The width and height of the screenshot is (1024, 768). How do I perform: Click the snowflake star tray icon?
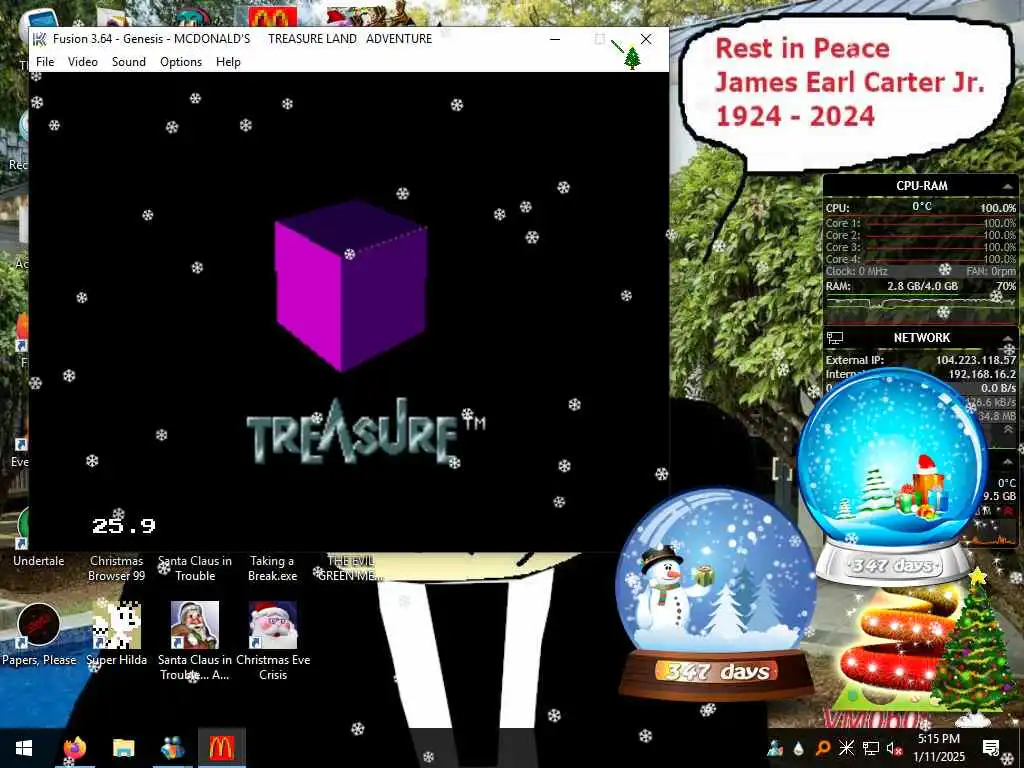[846, 748]
